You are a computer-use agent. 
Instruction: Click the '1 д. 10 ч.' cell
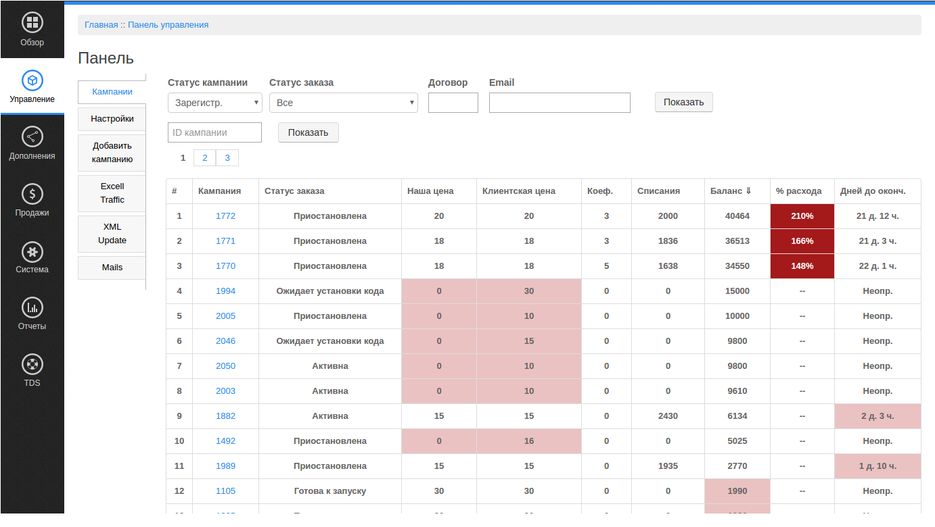(877, 466)
